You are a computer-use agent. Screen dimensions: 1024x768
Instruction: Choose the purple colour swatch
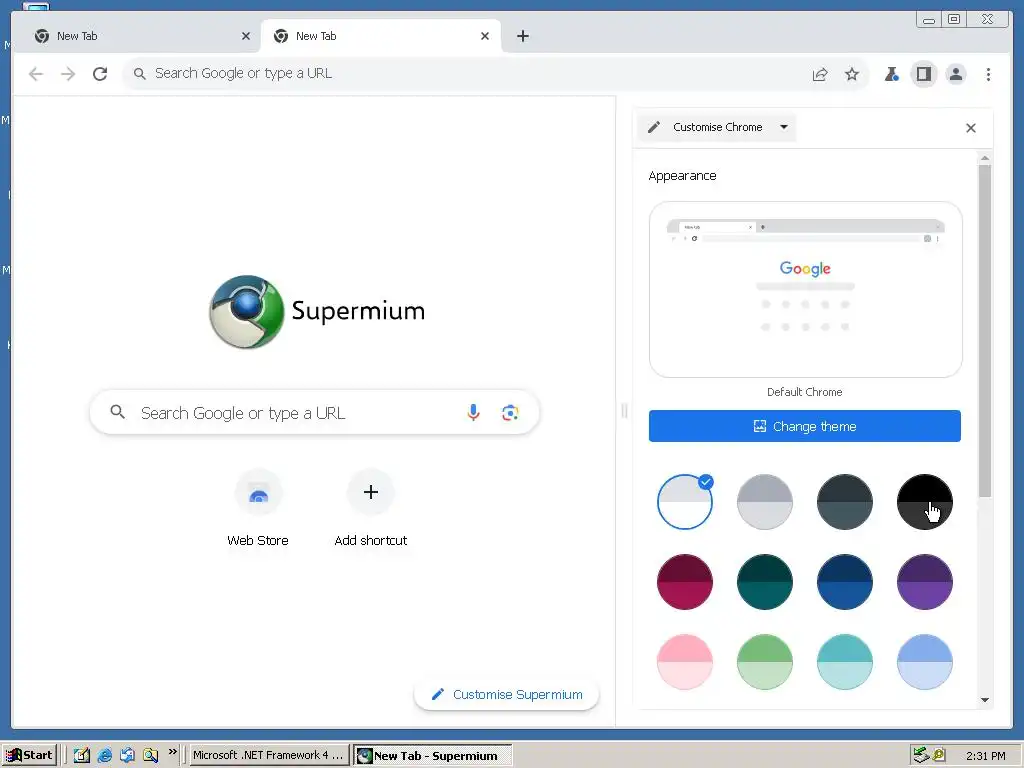tap(925, 582)
